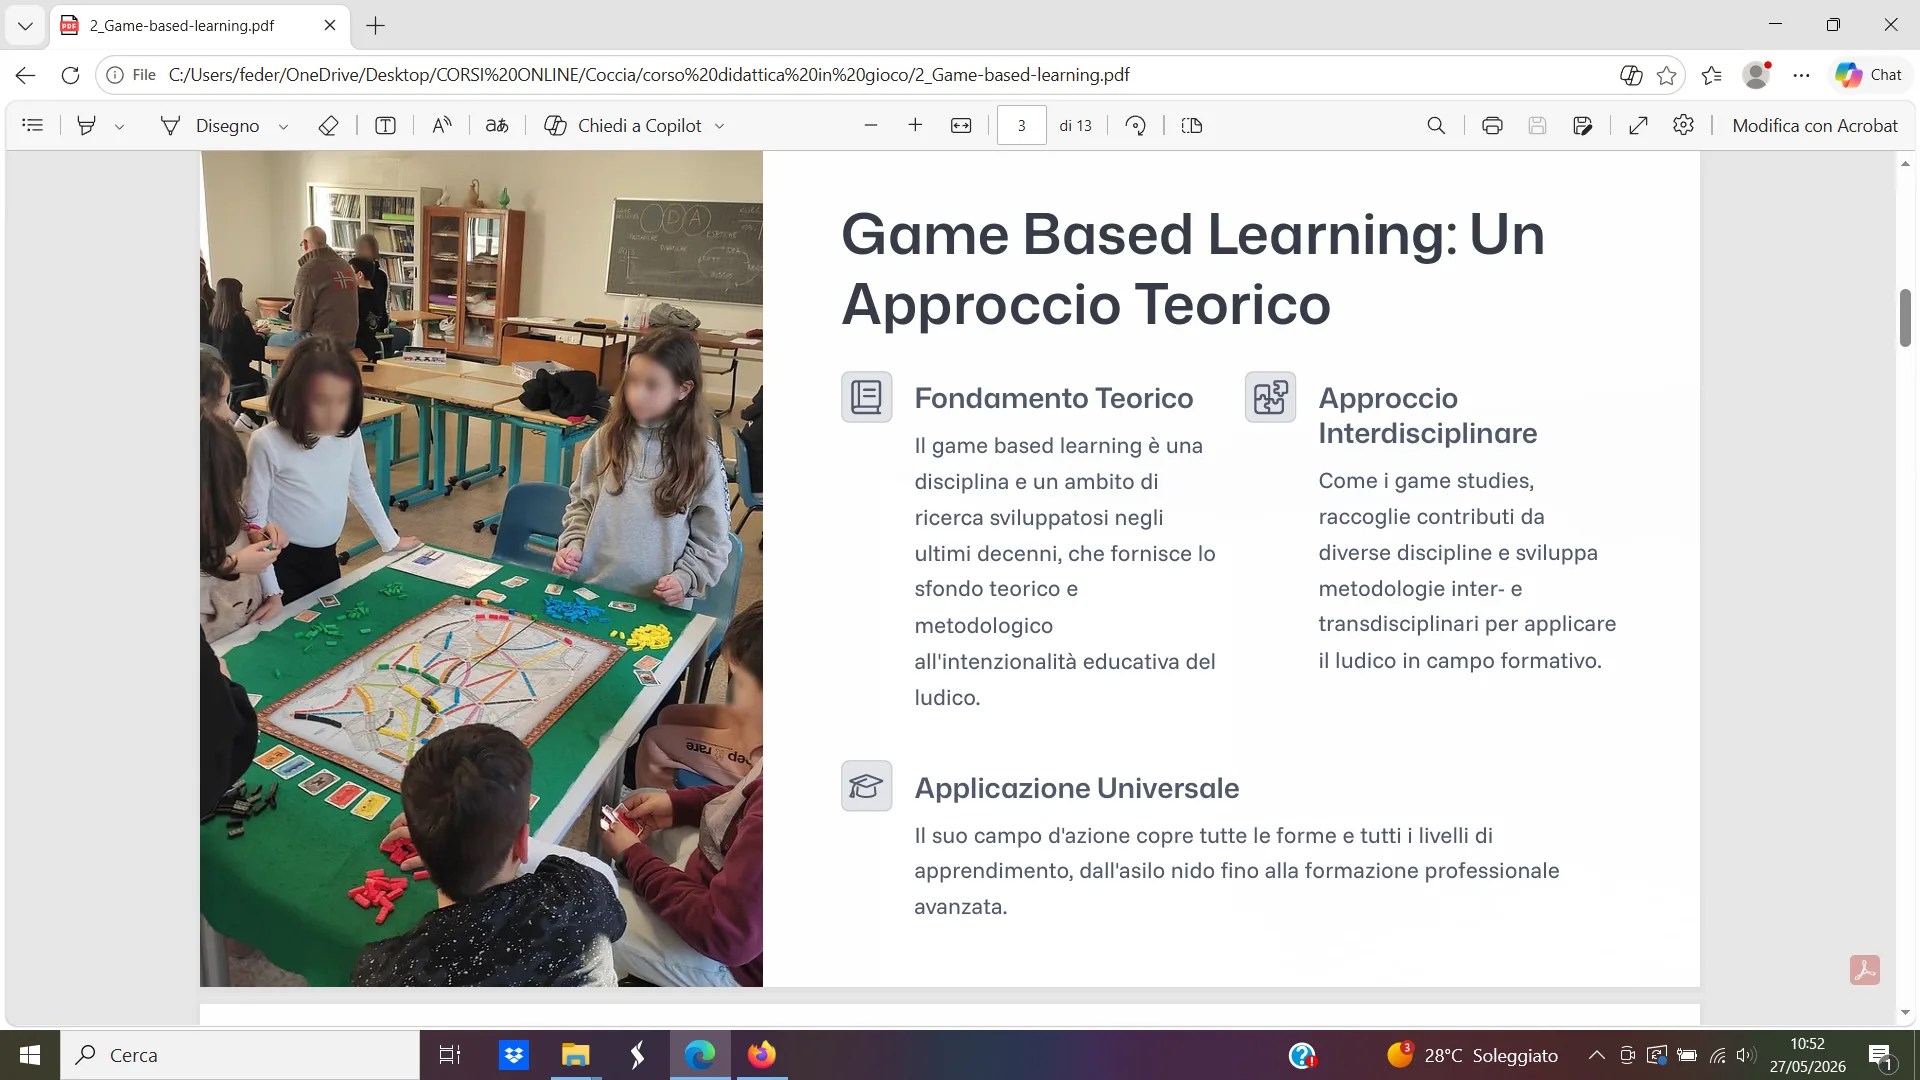
Task: Click the floating Acrobat icon
Action: (1864, 970)
